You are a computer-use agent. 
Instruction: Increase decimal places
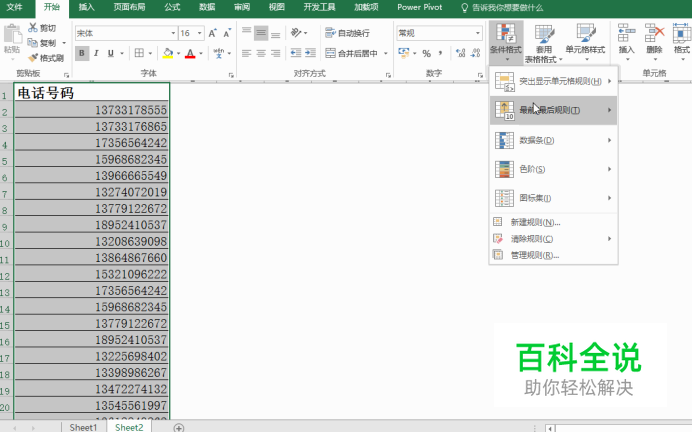(461, 53)
